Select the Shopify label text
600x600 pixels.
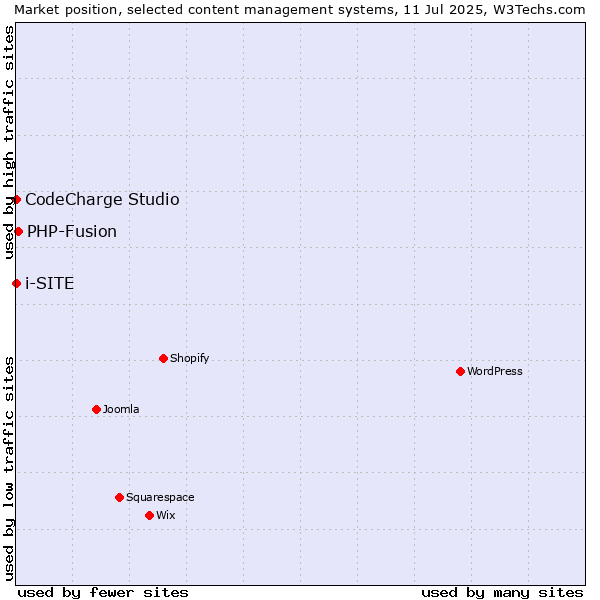[x=189, y=359]
